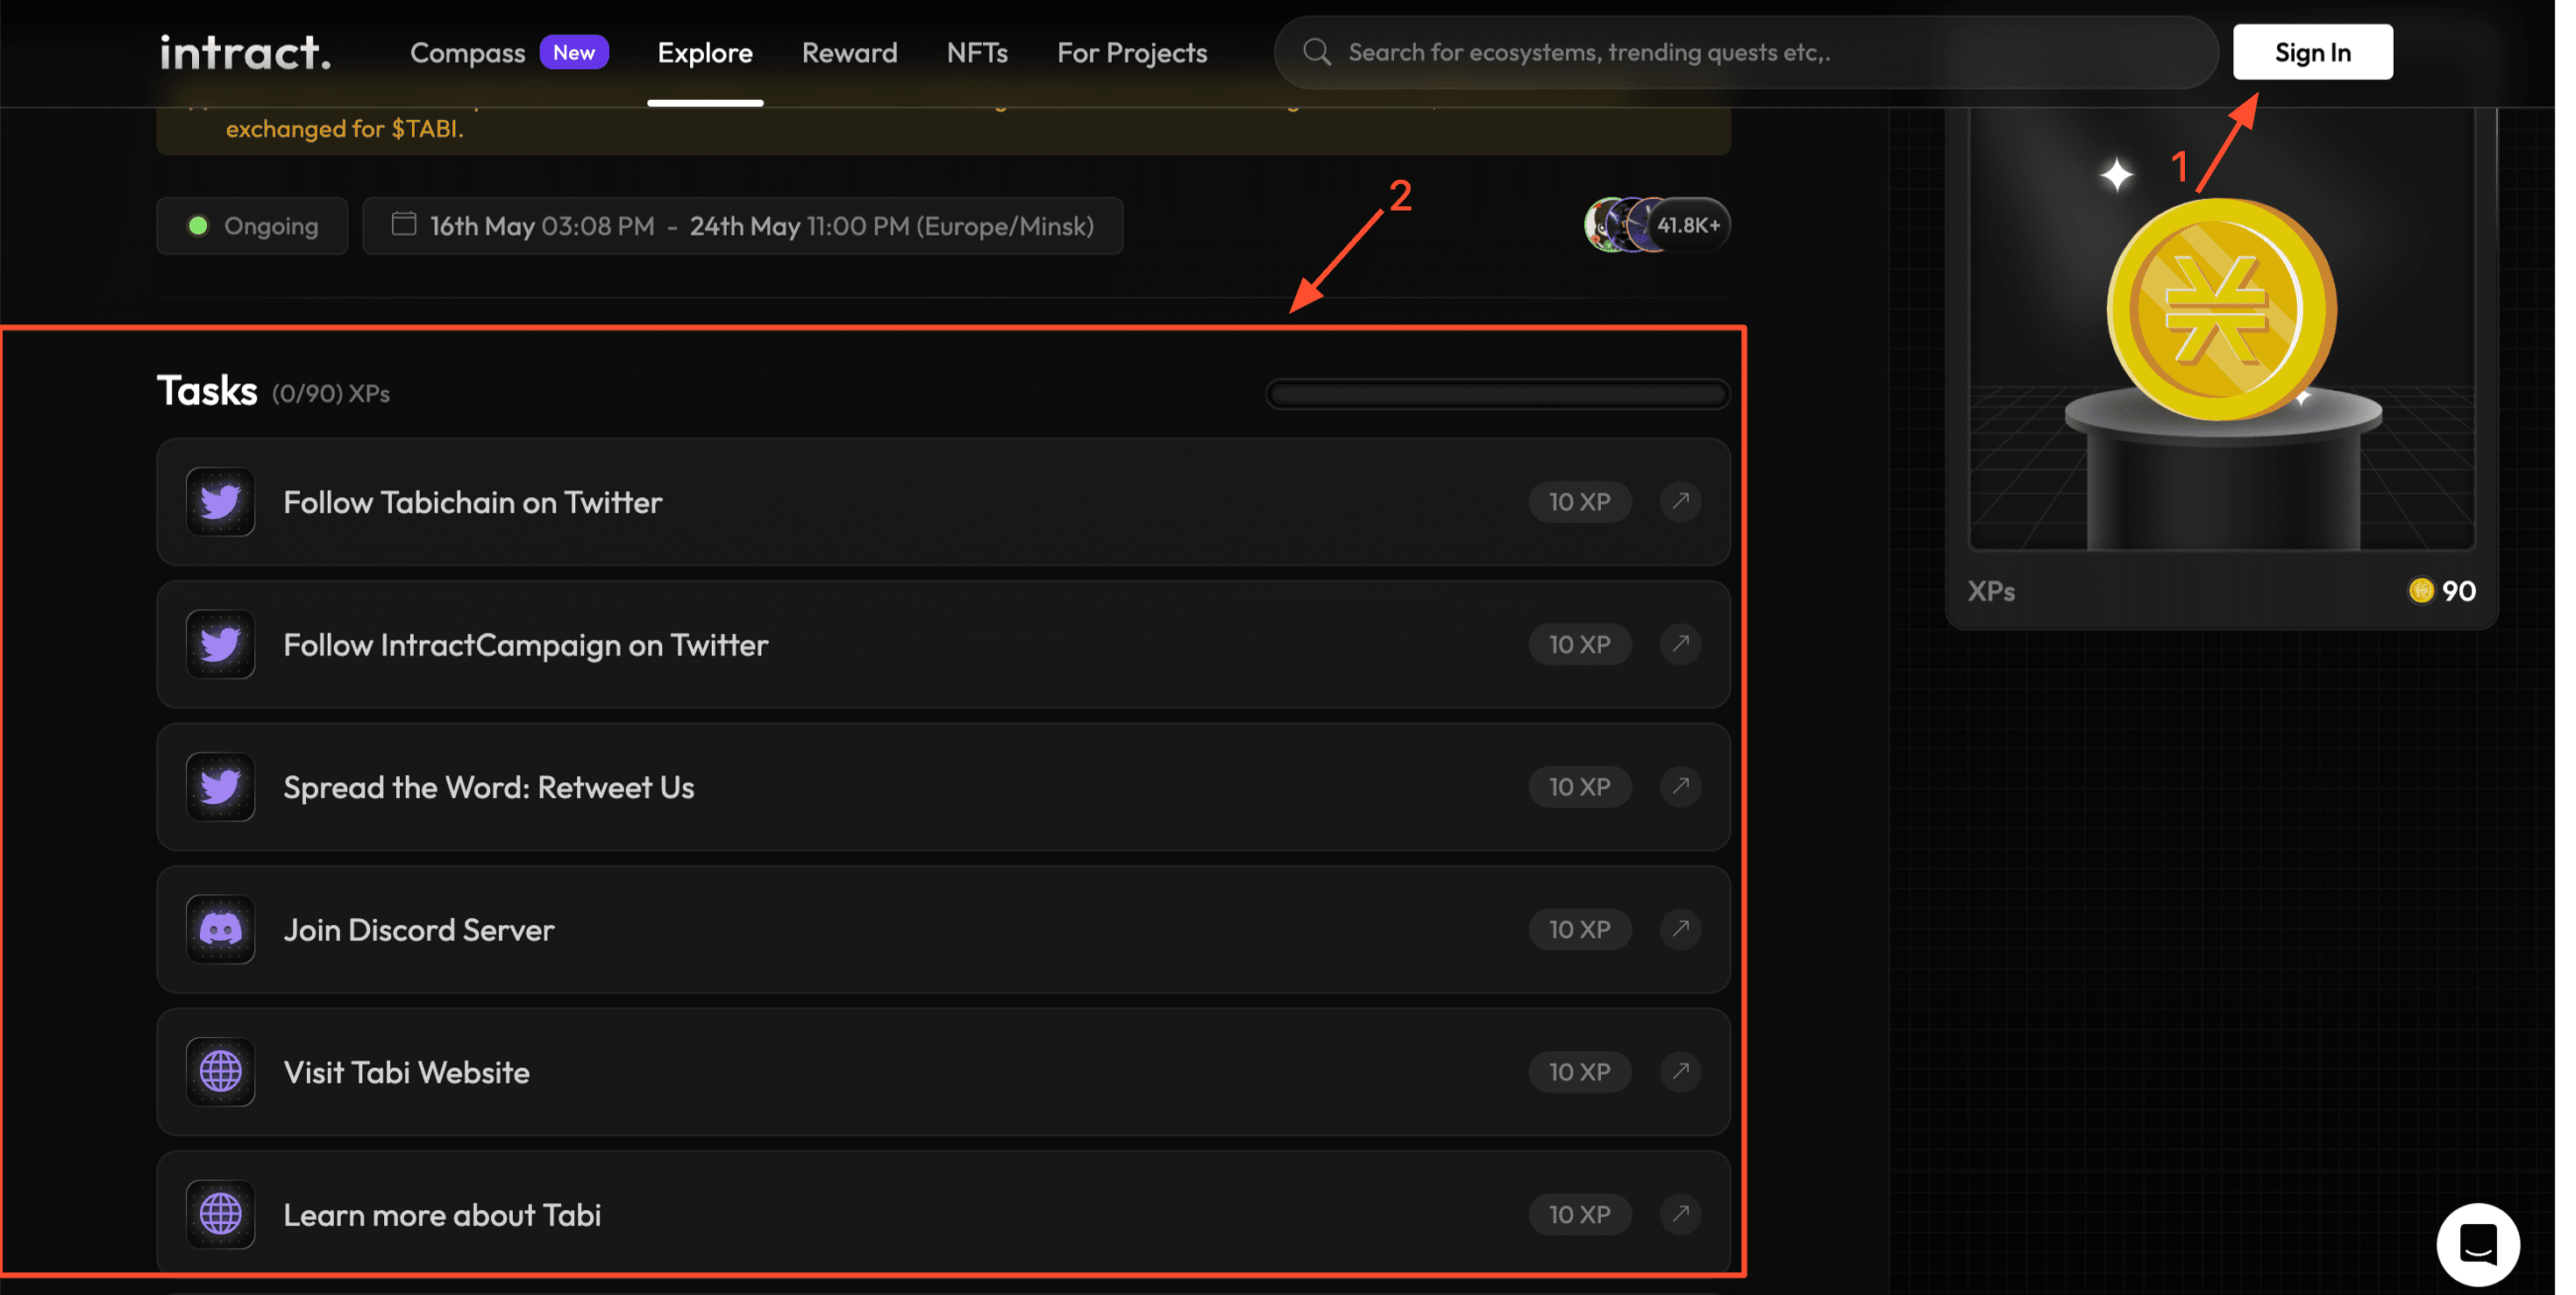Go to the NFTs page

pos(977,53)
